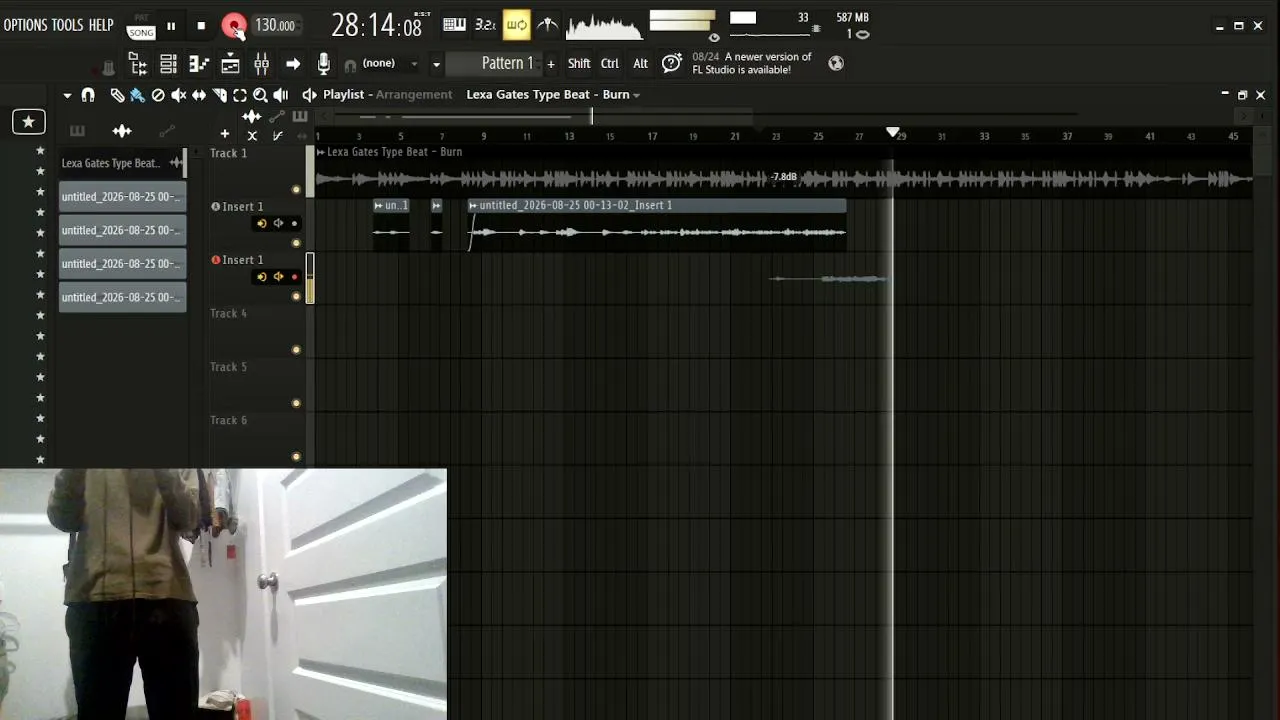
Task: Open the TOOLS menu
Action: coord(67,25)
